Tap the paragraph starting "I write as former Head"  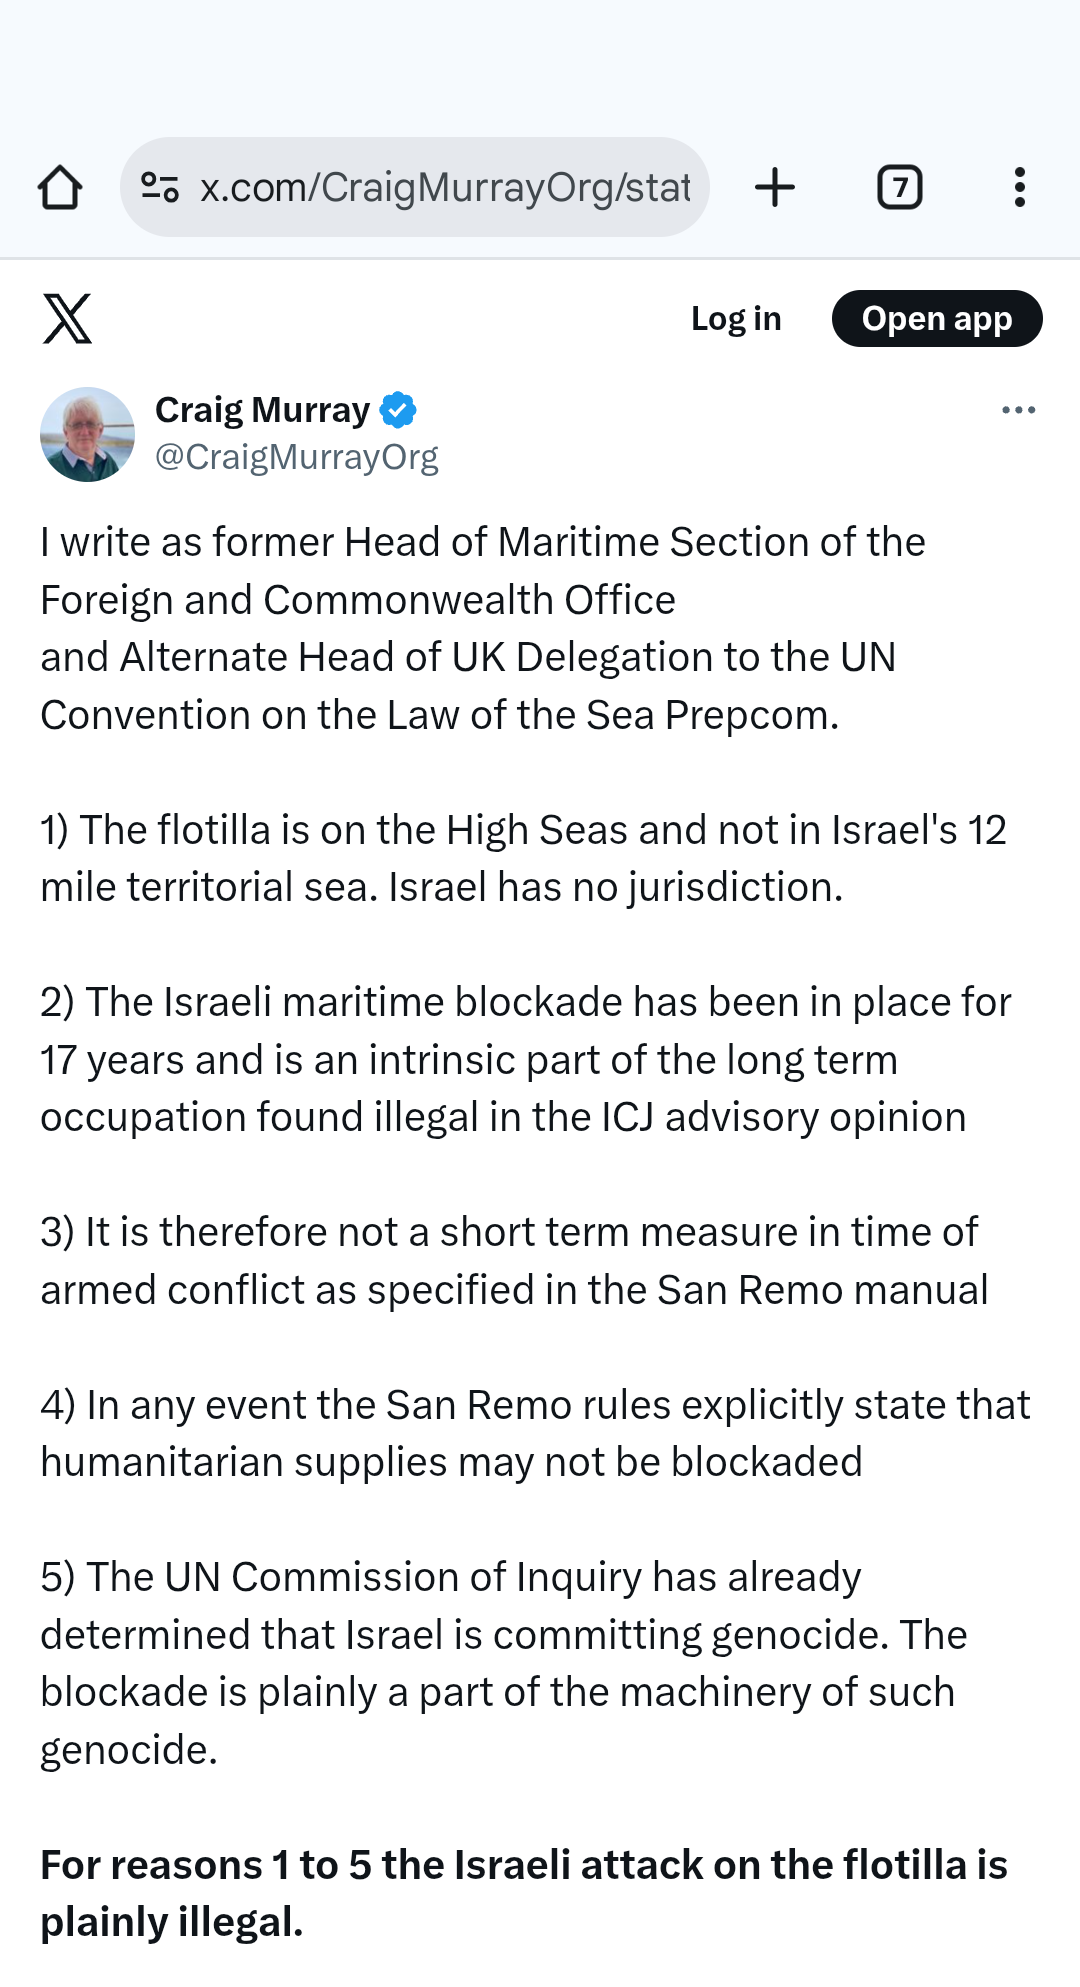click(x=483, y=628)
